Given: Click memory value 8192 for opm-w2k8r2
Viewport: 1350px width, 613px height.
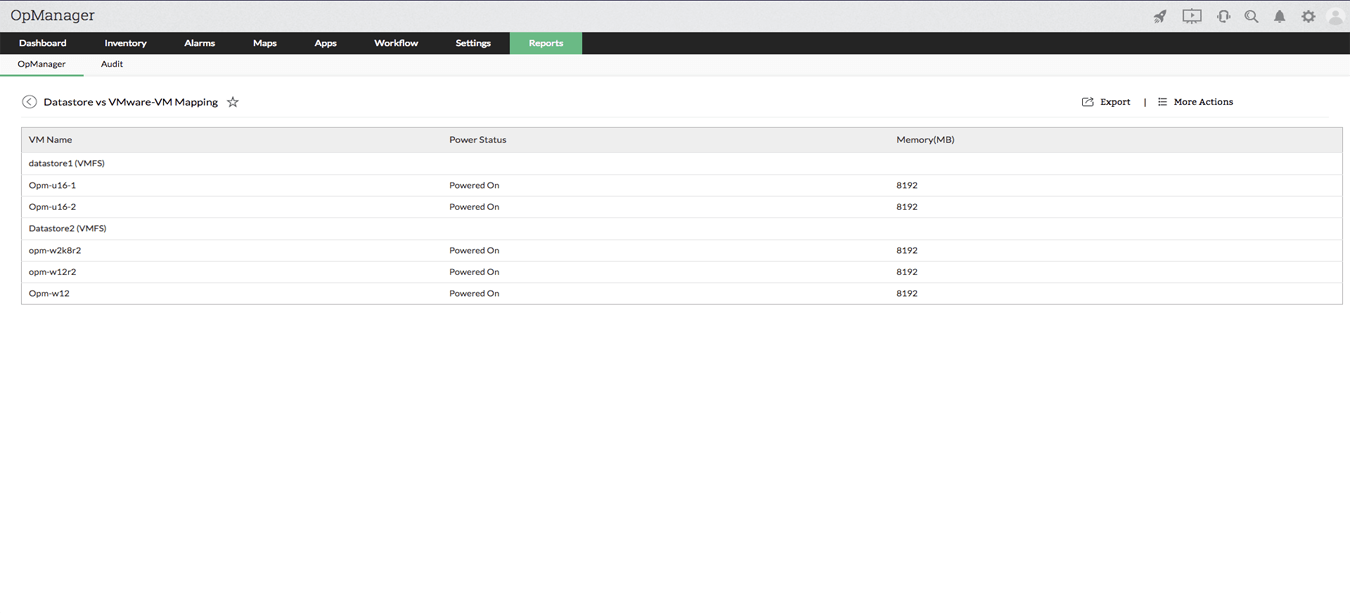Looking at the screenshot, I should (x=907, y=250).
